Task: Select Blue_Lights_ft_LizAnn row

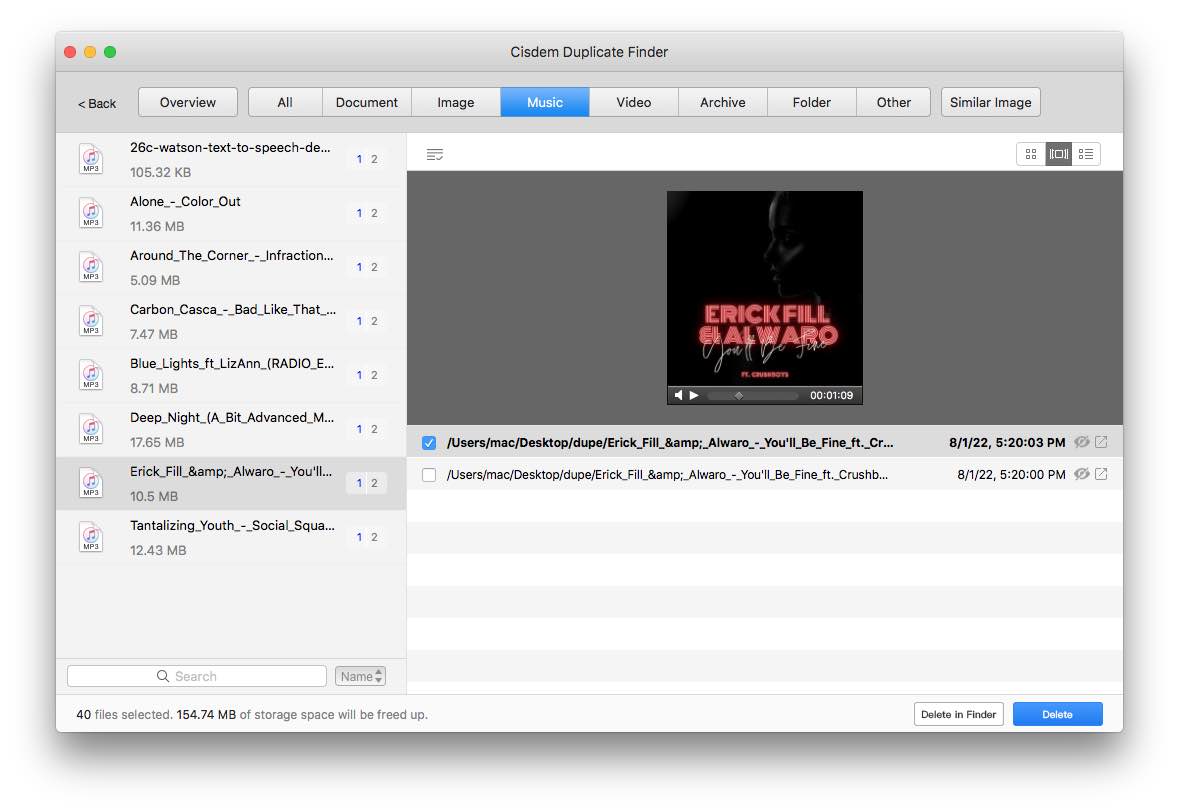Action: click(231, 376)
